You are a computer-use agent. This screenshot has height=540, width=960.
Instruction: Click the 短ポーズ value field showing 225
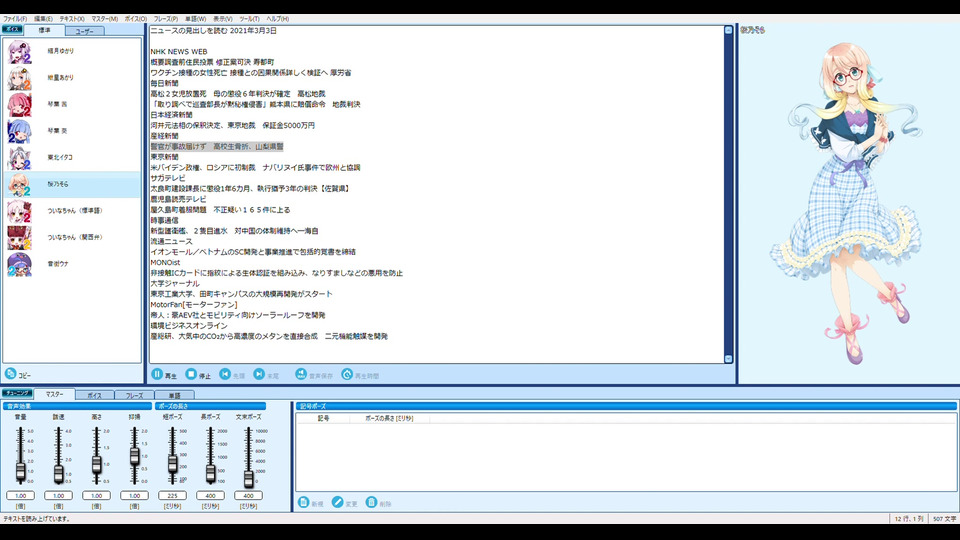pyautogui.click(x=172, y=495)
